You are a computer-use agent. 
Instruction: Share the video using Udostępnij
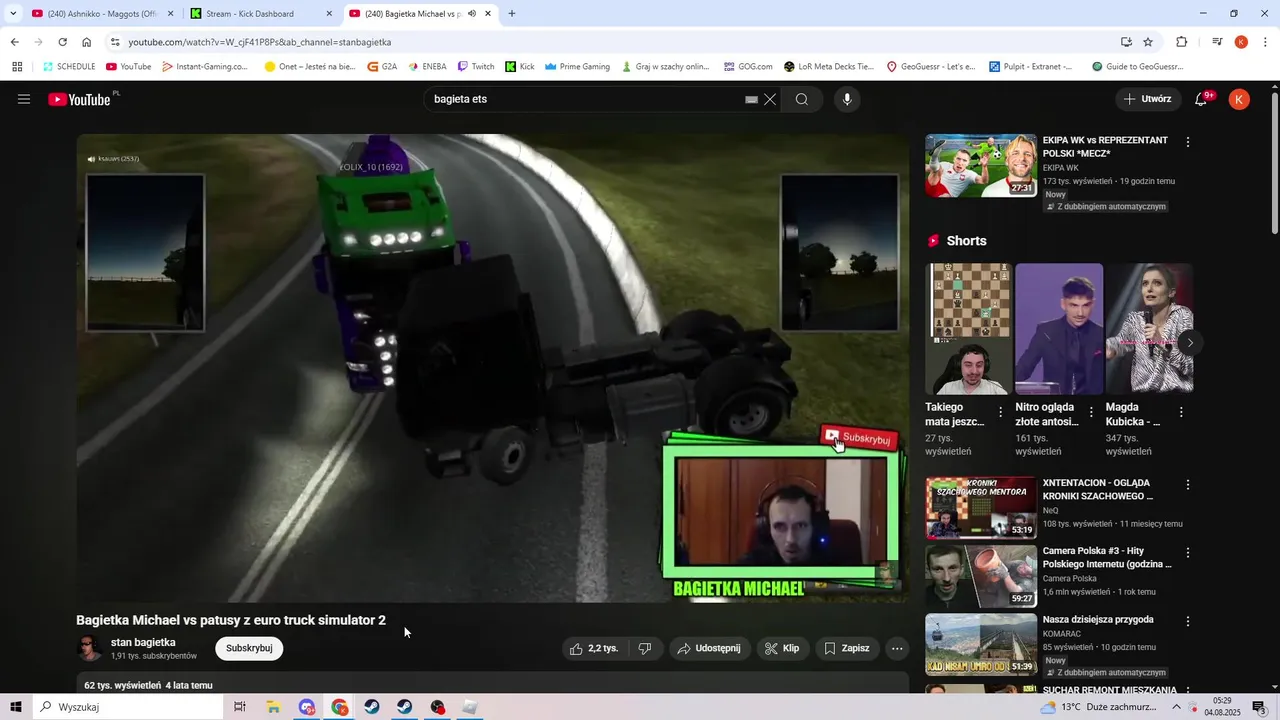pyautogui.click(x=709, y=648)
